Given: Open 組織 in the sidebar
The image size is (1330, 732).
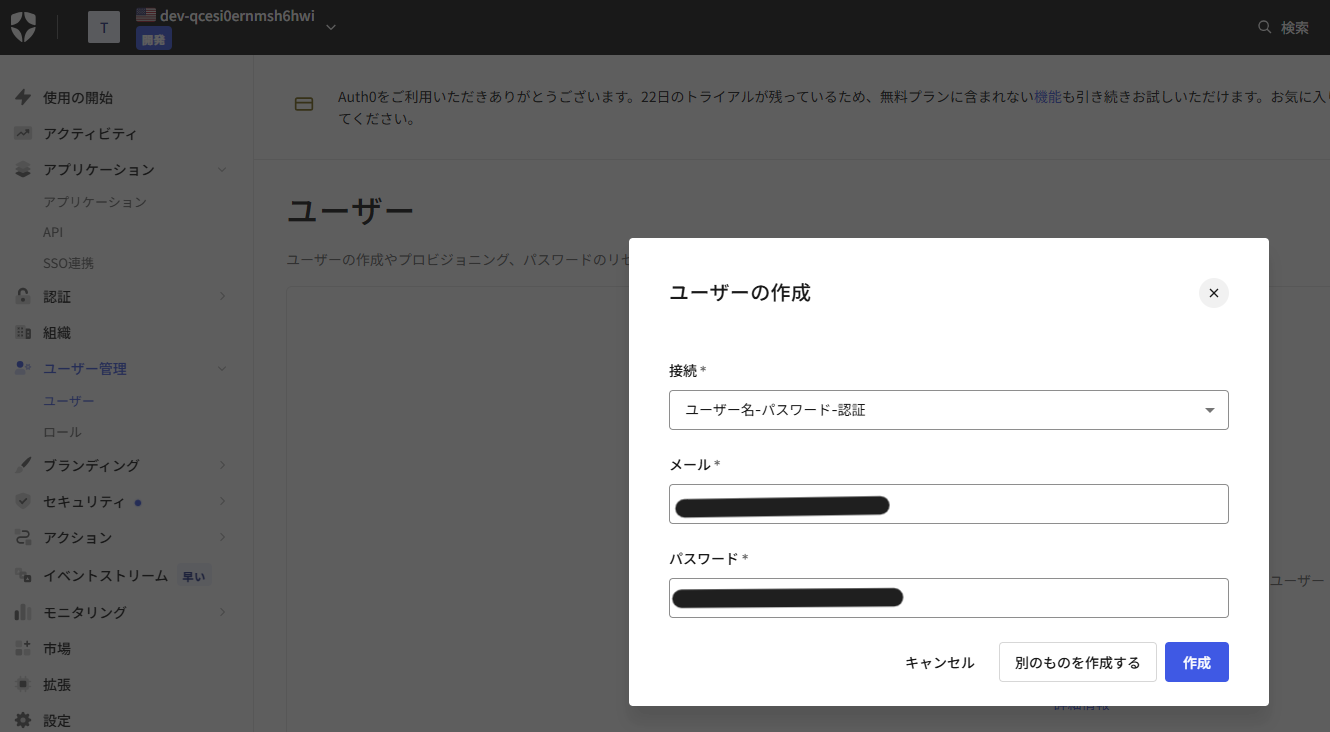Looking at the screenshot, I should click(57, 332).
